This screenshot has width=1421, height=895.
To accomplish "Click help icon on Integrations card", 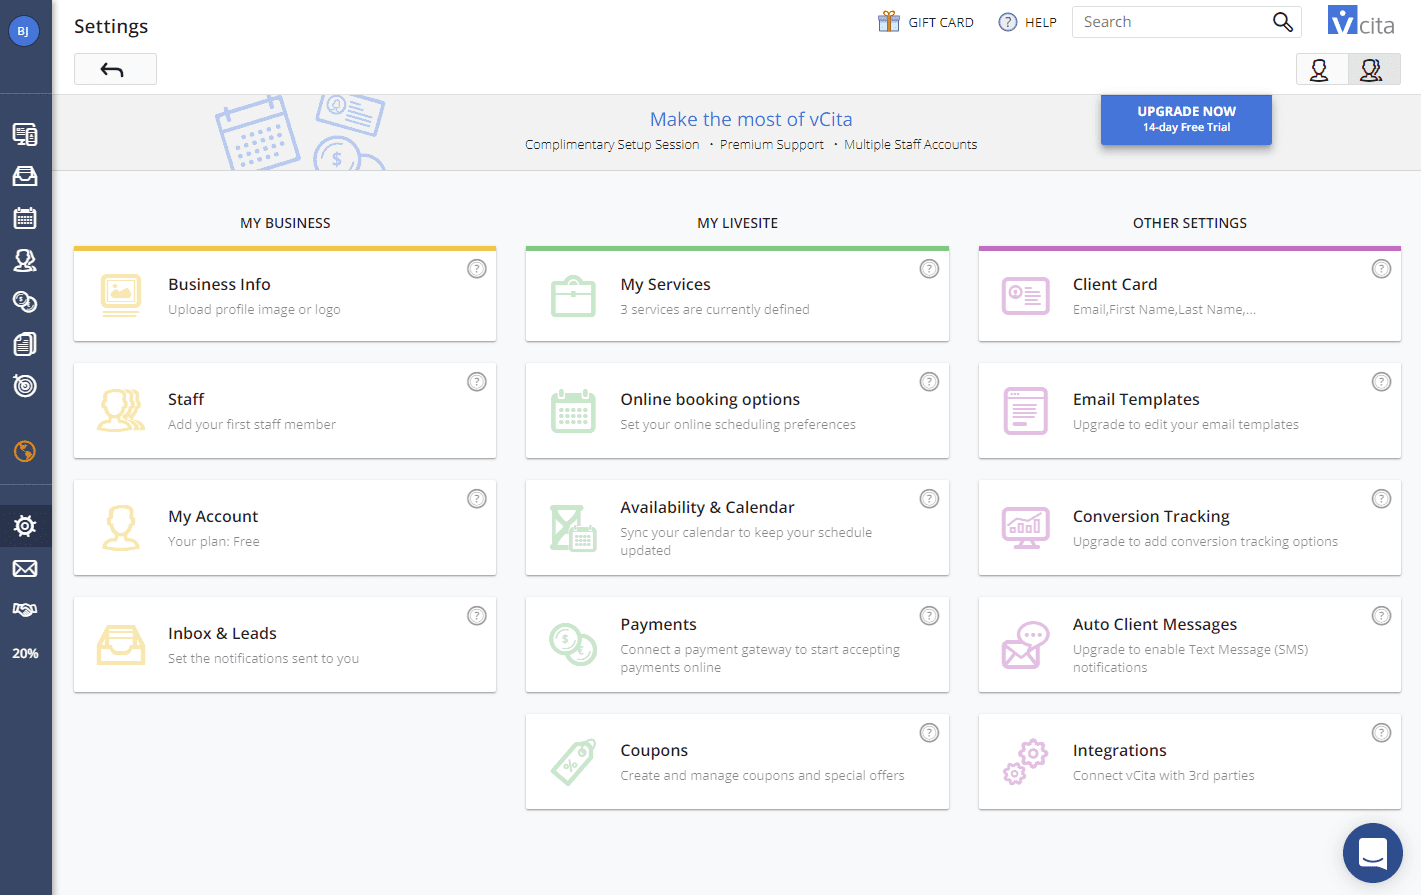I will click(x=1381, y=733).
